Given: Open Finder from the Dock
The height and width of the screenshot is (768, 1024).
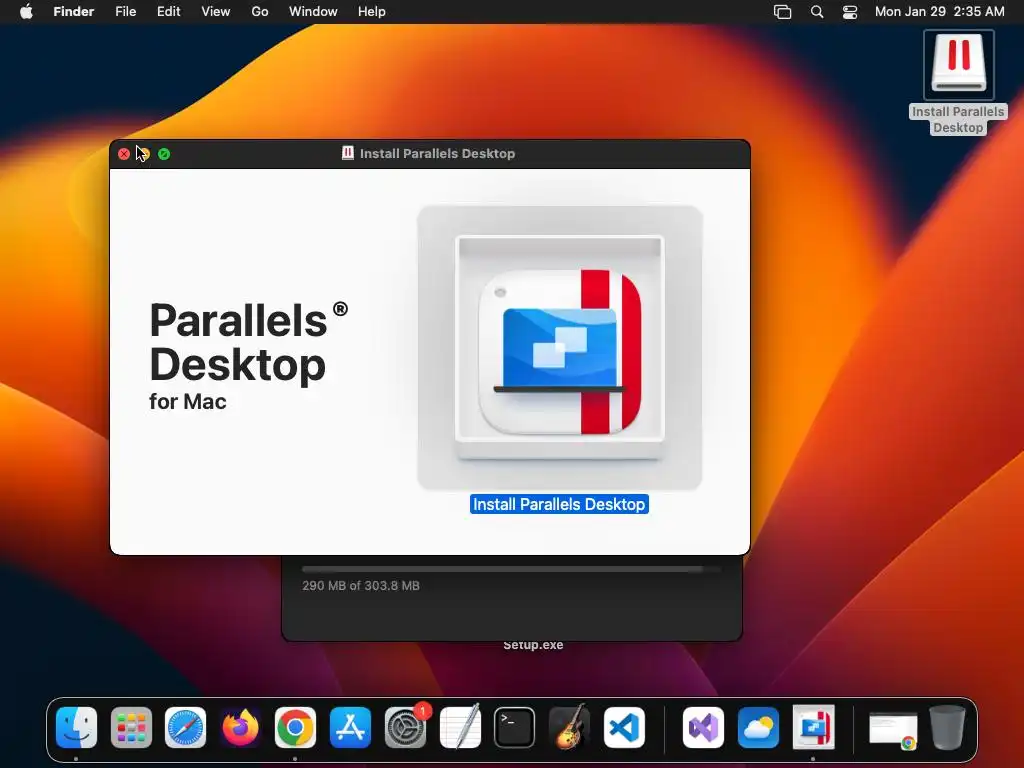Looking at the screenshot, I should tap(76, 728).
